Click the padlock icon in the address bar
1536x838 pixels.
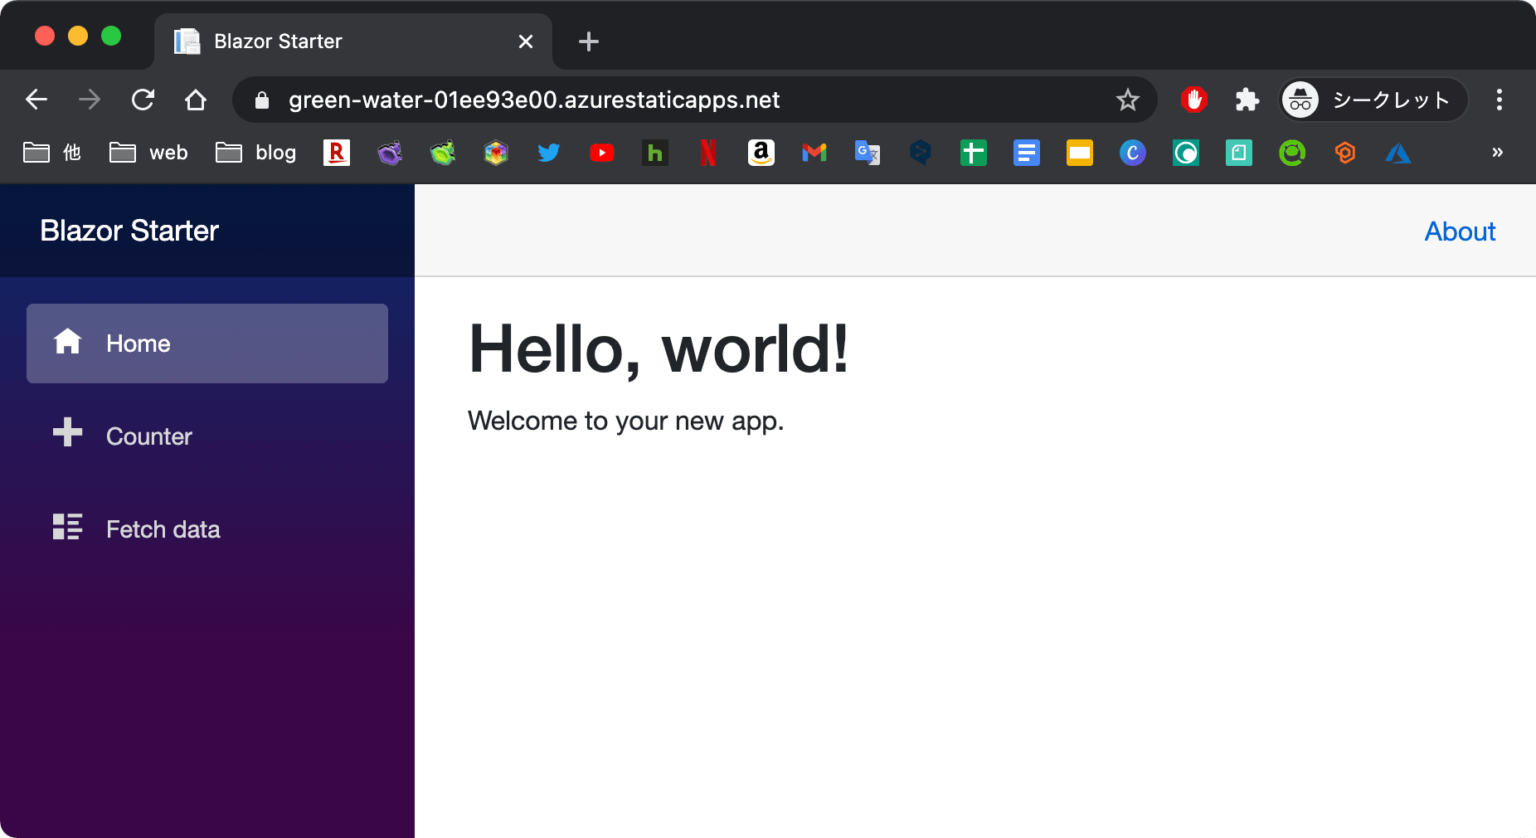261,99
